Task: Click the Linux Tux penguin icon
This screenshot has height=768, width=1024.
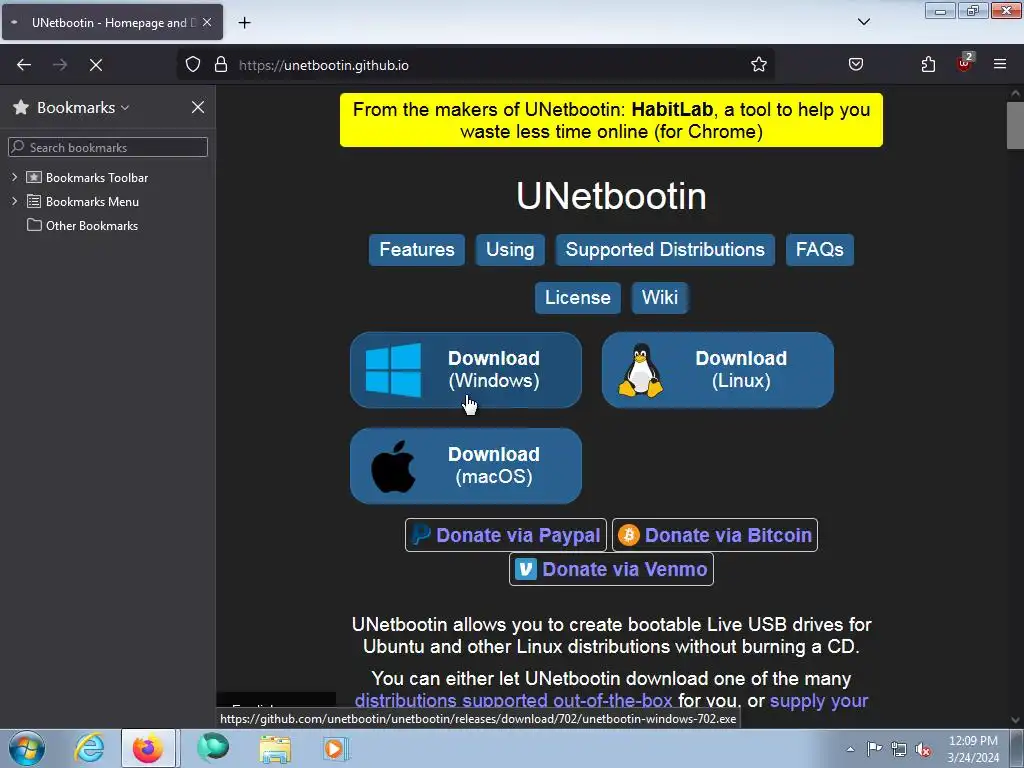Action: 641,370
